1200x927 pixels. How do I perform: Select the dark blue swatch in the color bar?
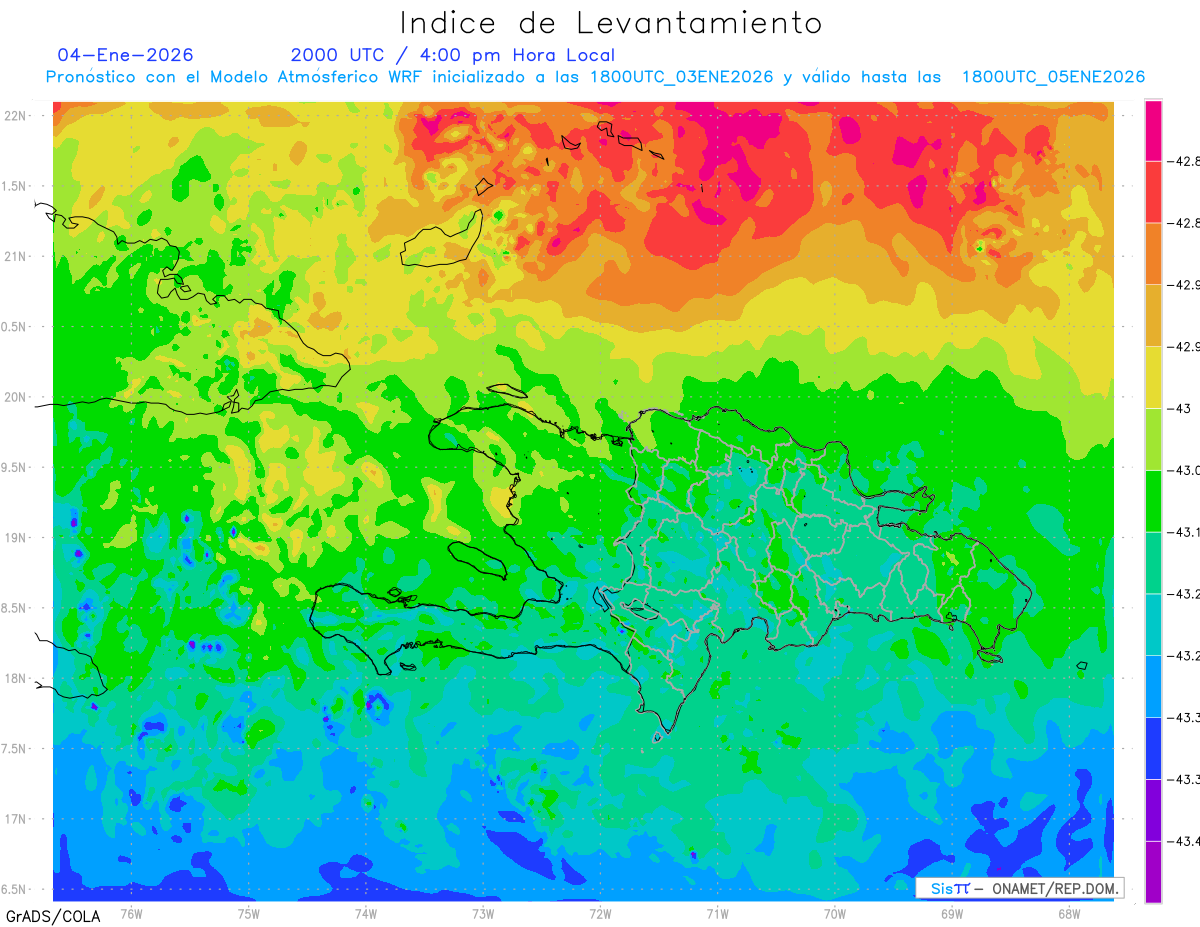click(1153, 748)
